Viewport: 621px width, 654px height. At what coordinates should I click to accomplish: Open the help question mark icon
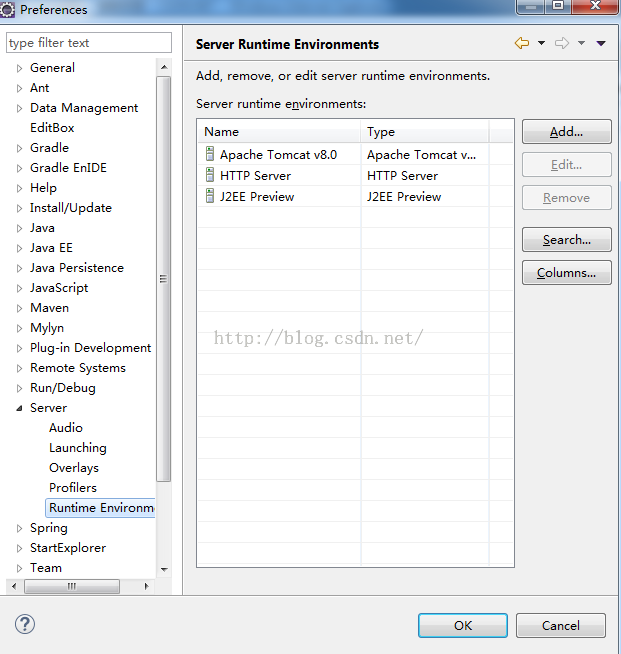coord(26,624)
